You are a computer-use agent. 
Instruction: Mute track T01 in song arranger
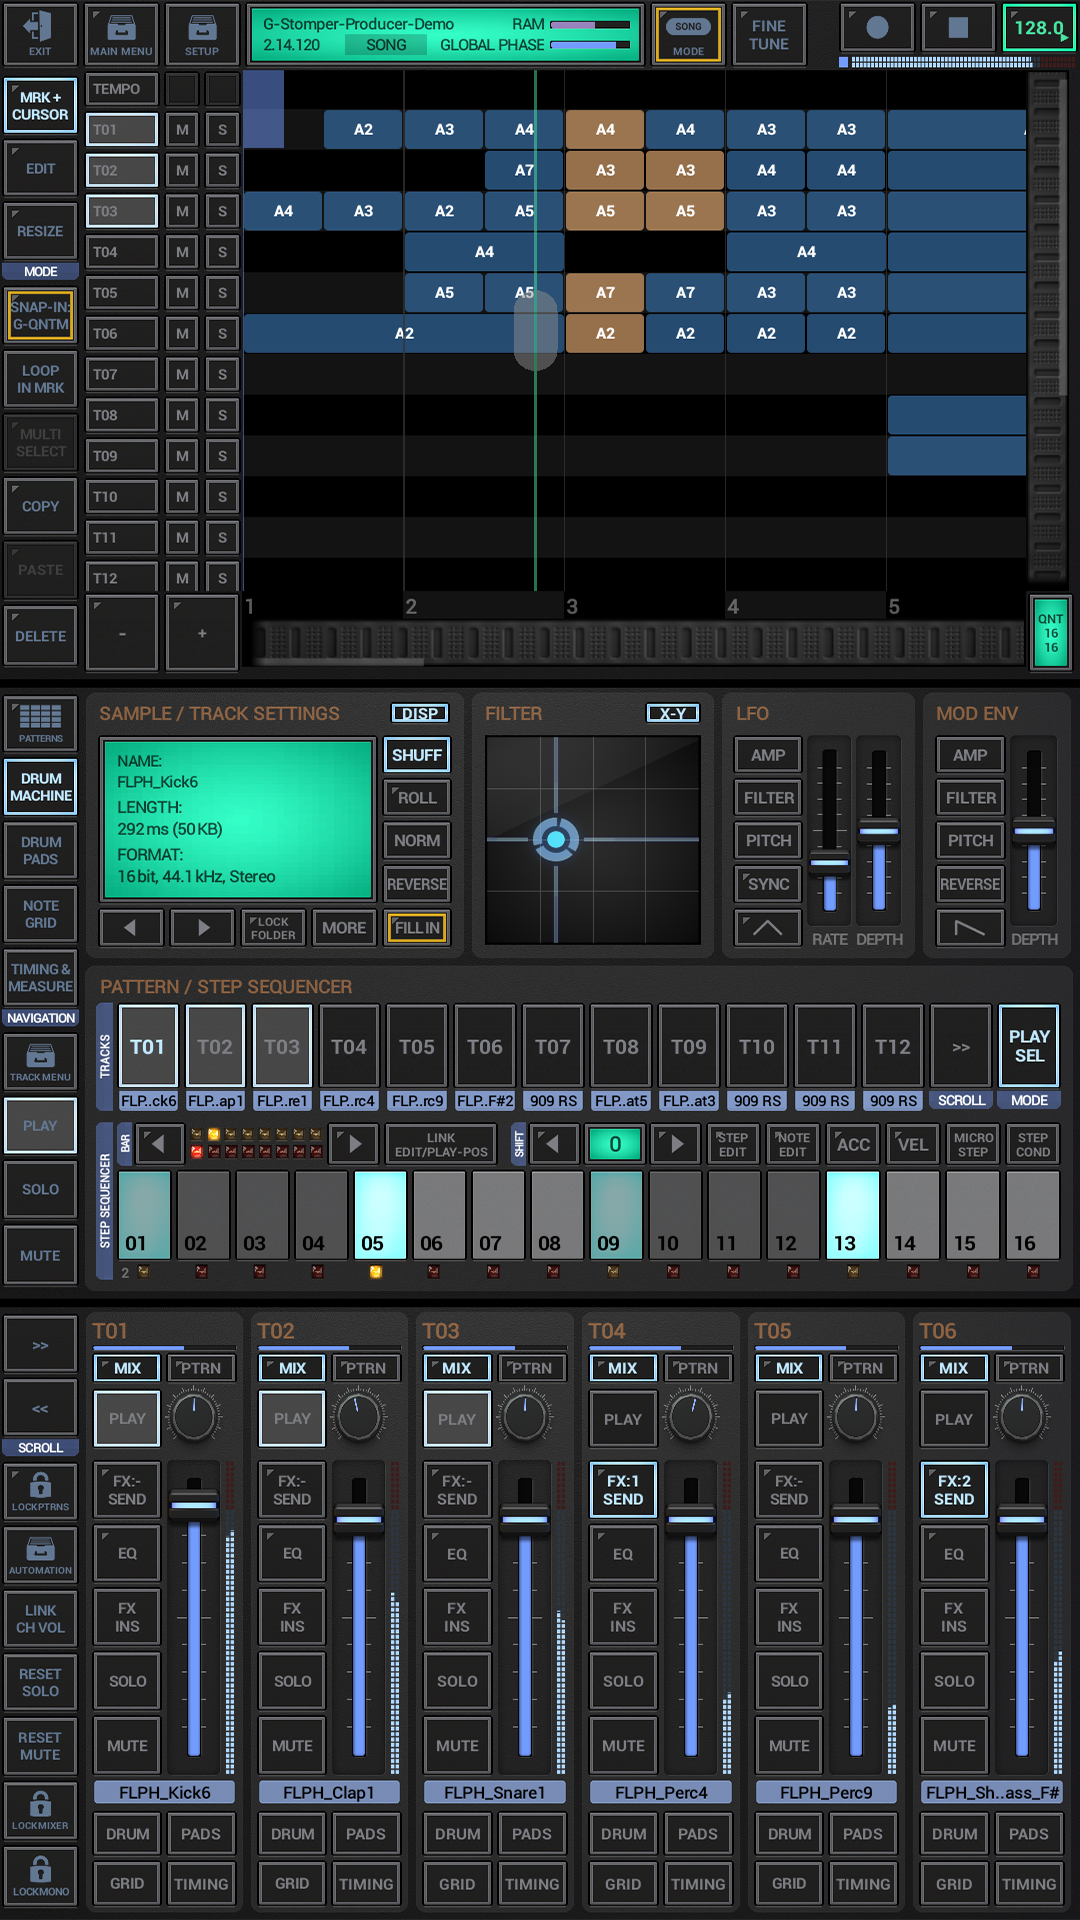click(x=182, y=129)
